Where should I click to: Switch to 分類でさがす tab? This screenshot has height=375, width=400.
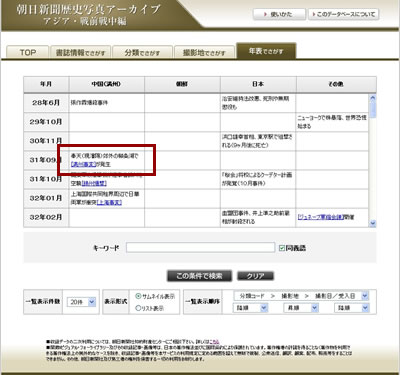(142, 52)
